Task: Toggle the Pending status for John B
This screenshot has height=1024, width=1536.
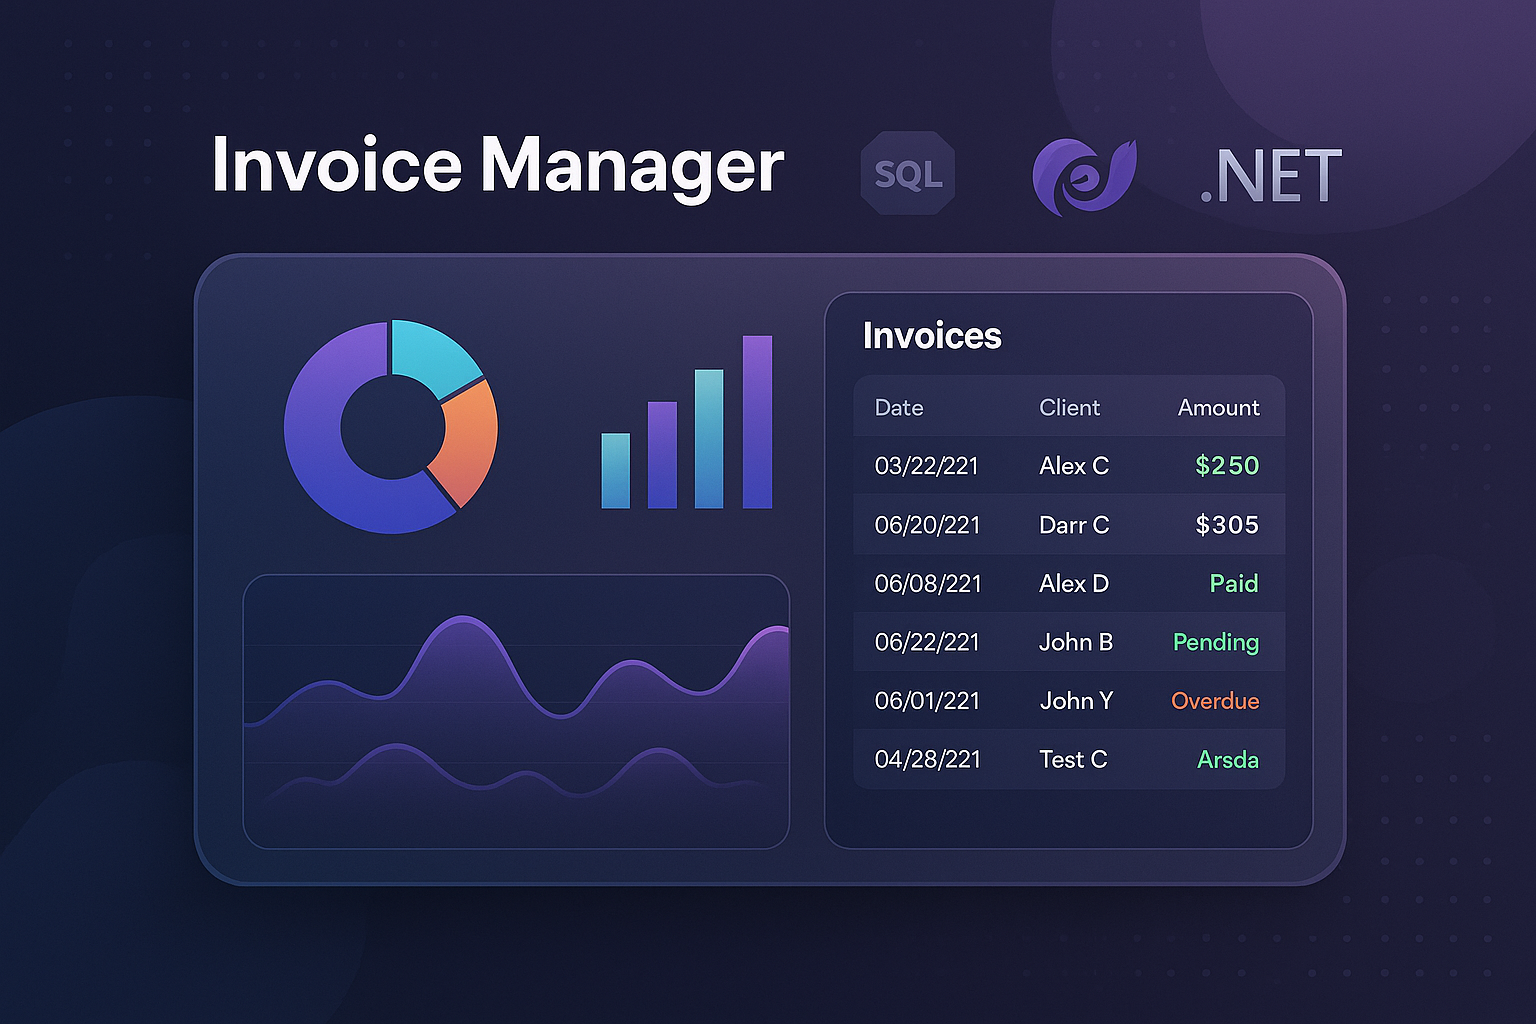Action: (x=1215, y=642)
